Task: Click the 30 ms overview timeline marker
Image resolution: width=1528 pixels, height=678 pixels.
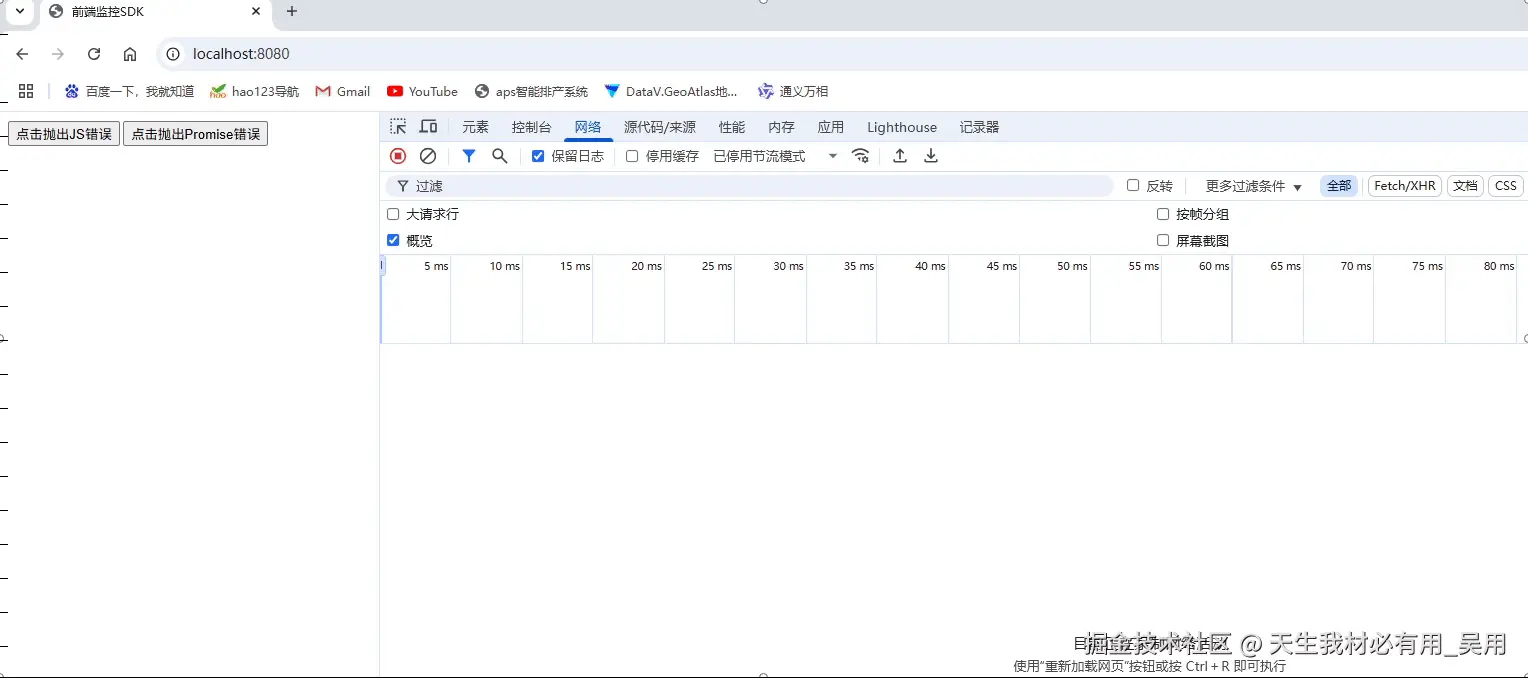Action: [788, 266]
